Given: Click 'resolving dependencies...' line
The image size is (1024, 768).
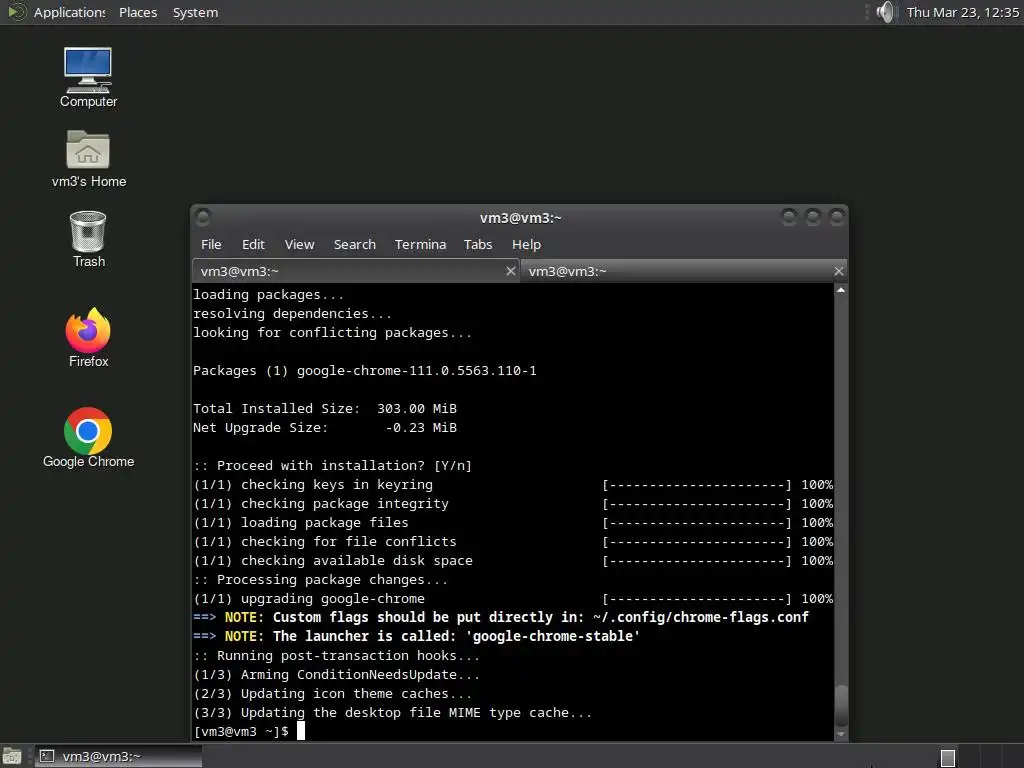Looking at the screenshot, I should coord(293,313).
